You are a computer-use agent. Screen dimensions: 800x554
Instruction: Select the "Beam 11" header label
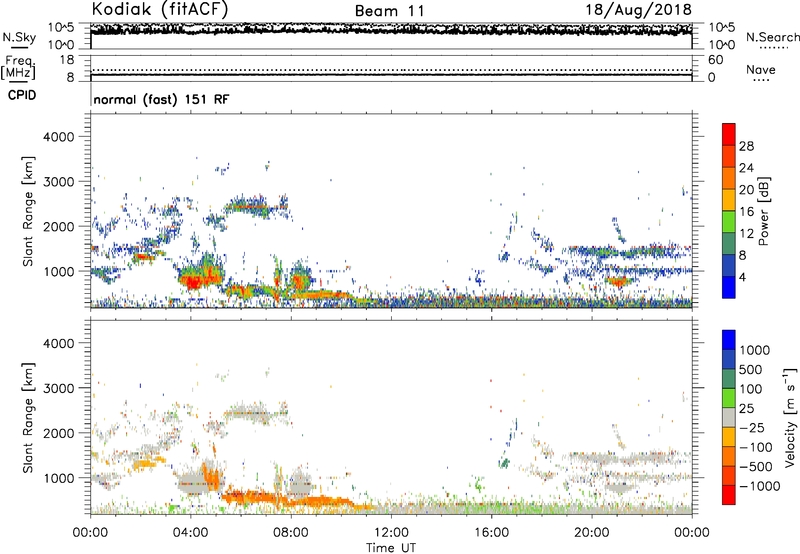(389, 11)
